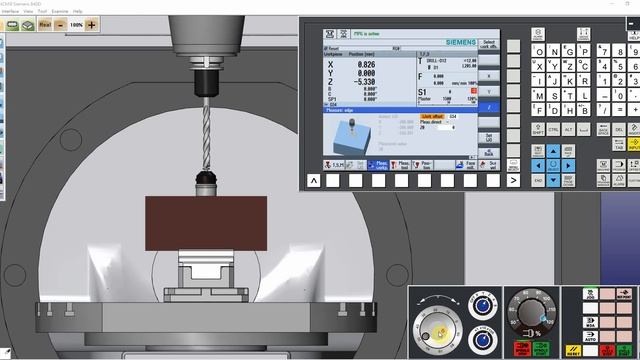Click the blue cursor left arrow key
640x360 pixels.
(x=538, y=166)
